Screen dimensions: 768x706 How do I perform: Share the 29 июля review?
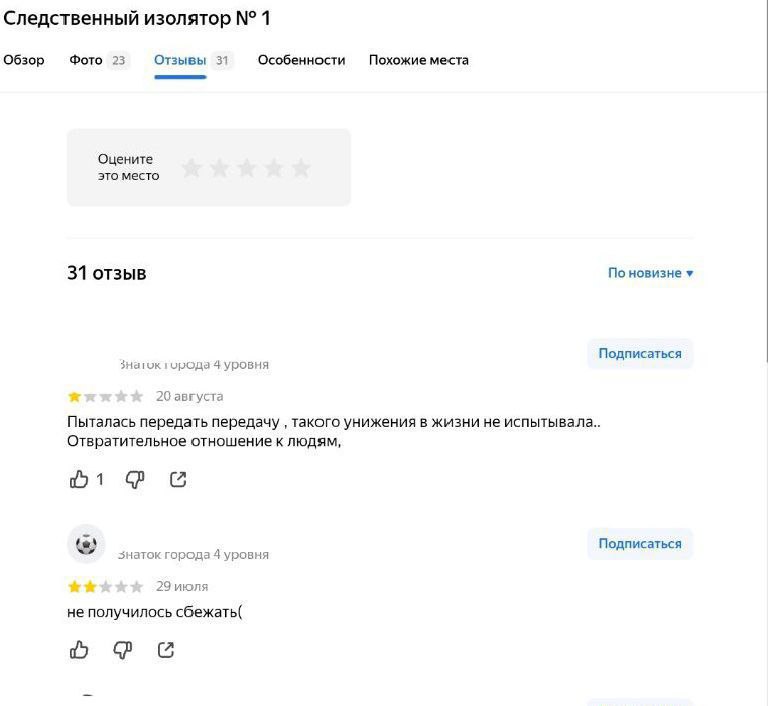point(166,651)
